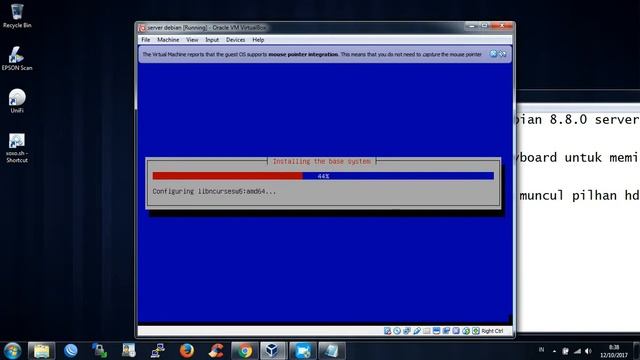Click the keyboard capture status icon
640x360 pixels.
click(476, 331)
